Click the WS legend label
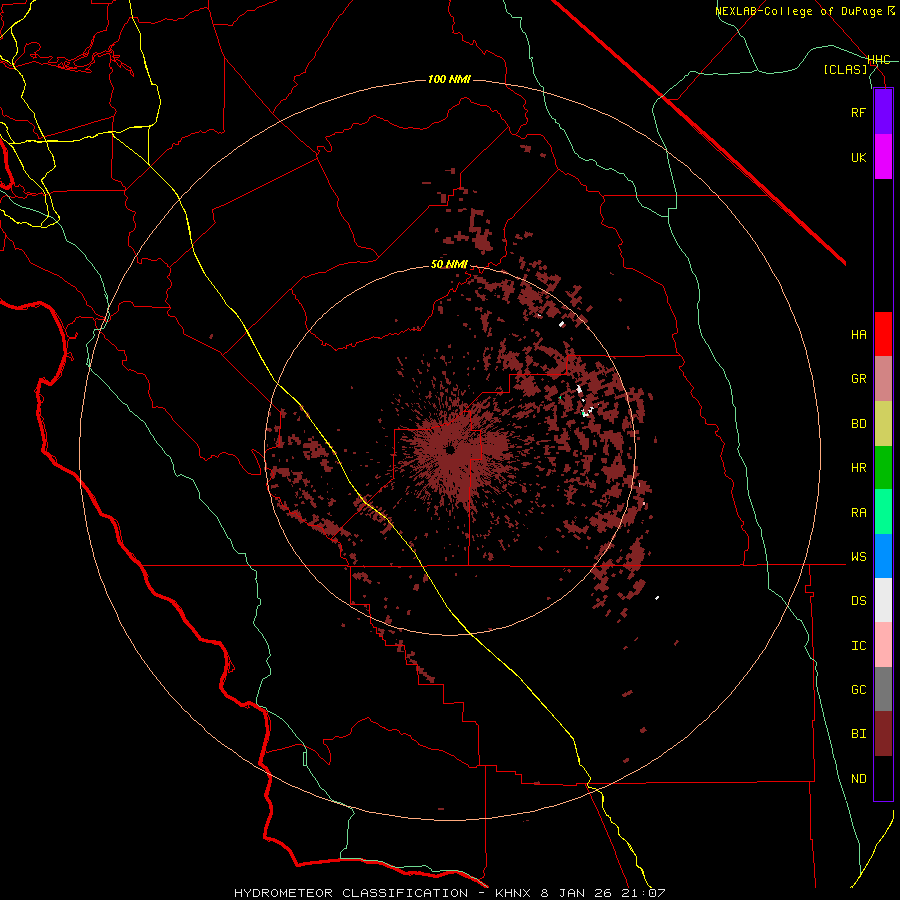 [858, 557]
